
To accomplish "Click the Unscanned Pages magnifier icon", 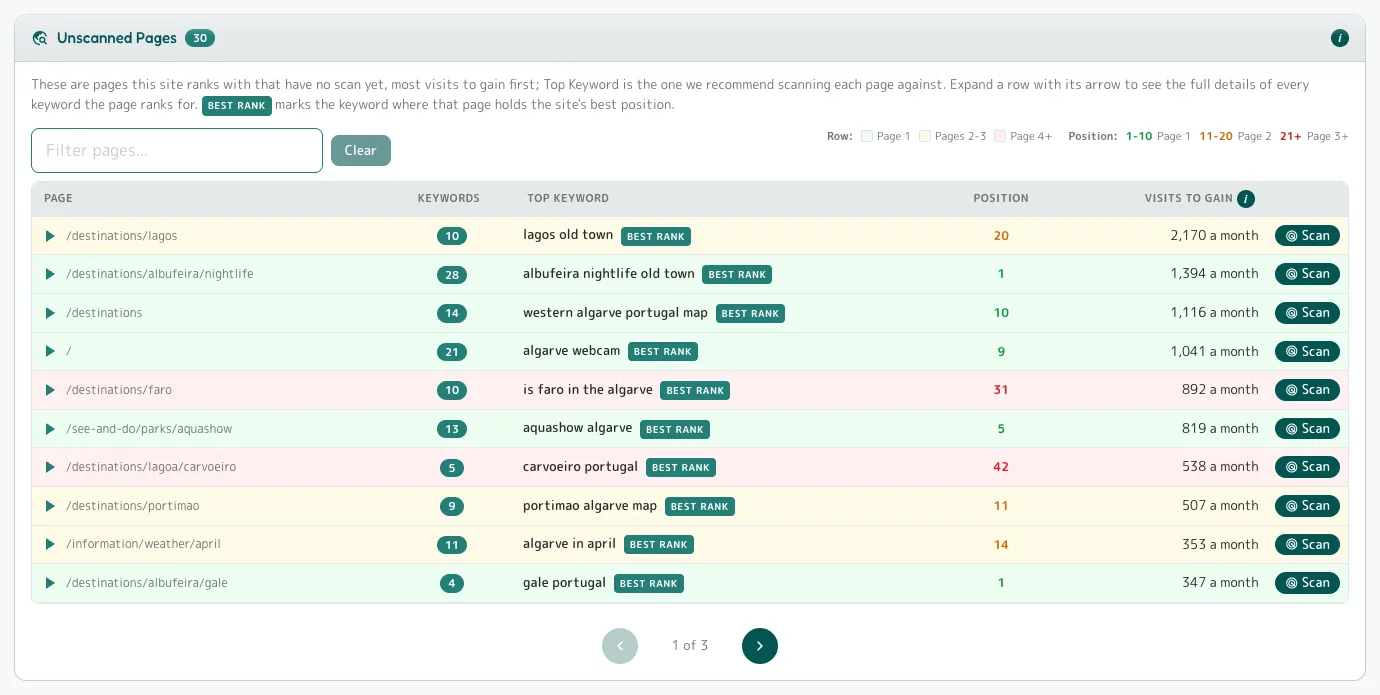I will (40, 38).
